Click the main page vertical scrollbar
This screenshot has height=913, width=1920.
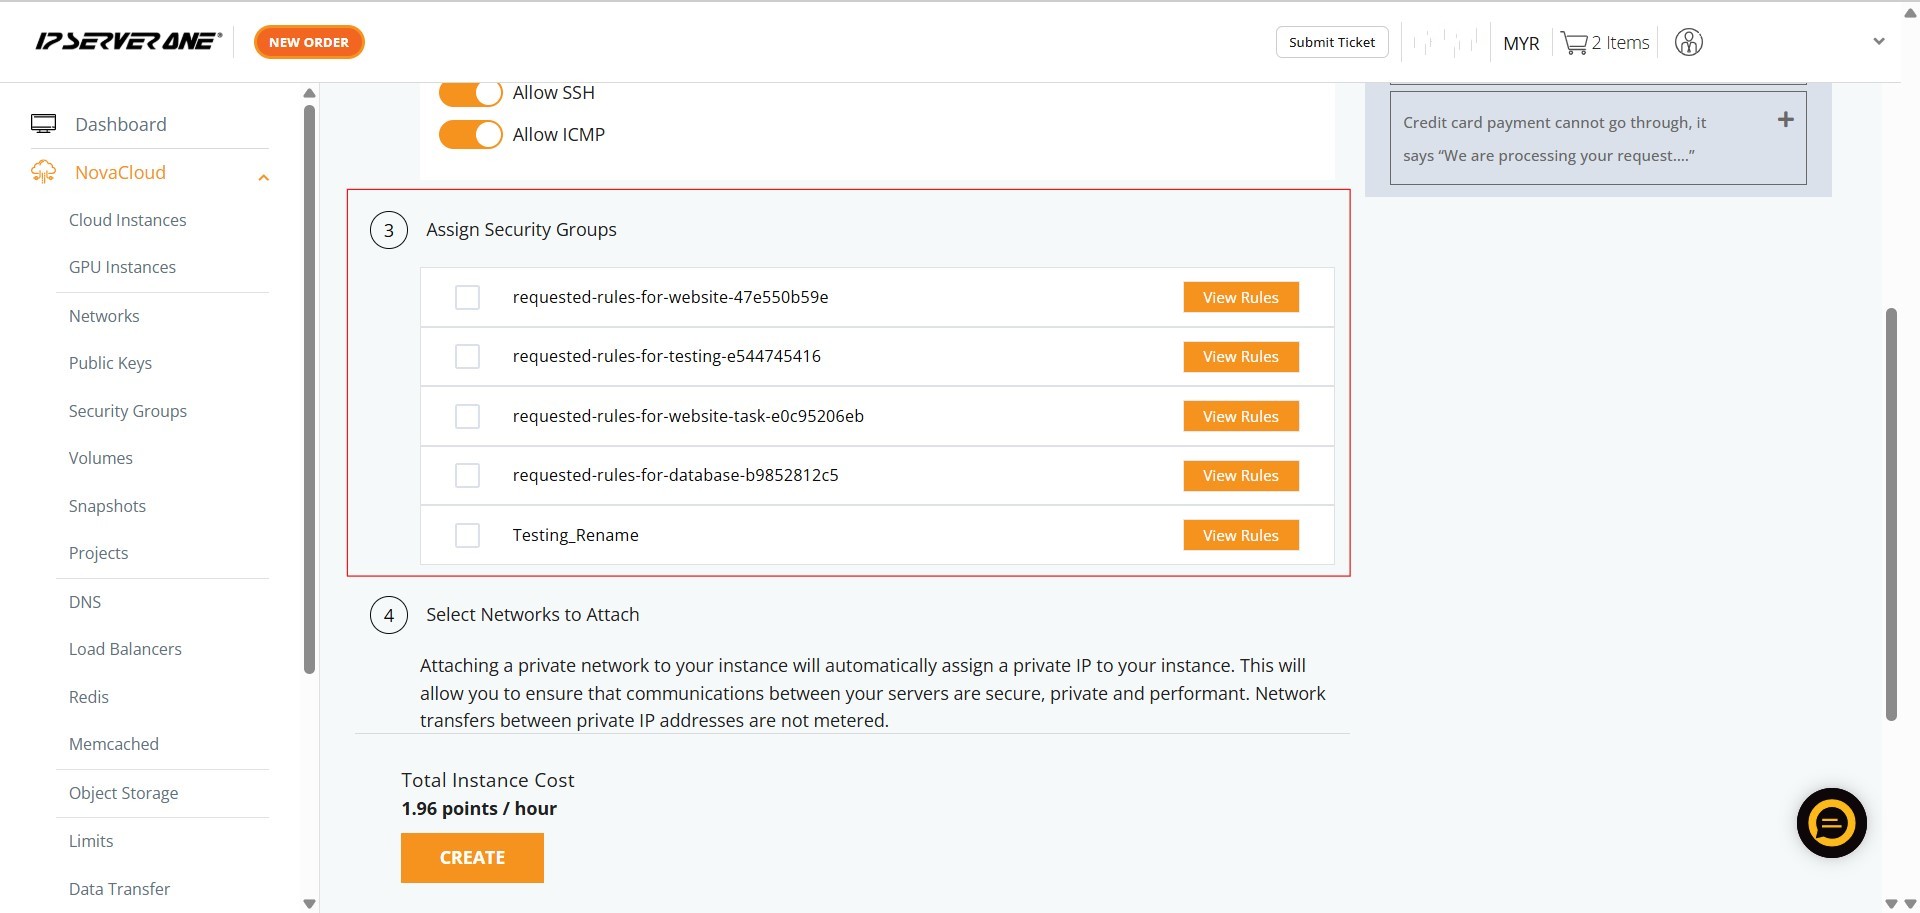coord(1890,514)
